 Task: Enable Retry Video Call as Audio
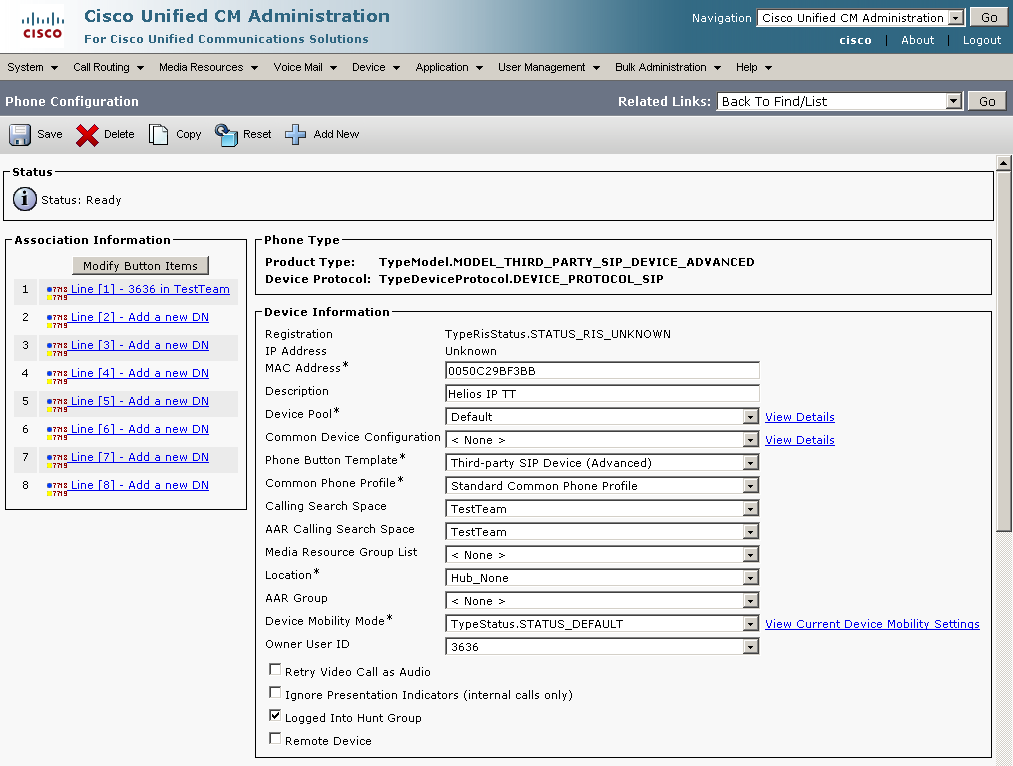click(275, 670)
